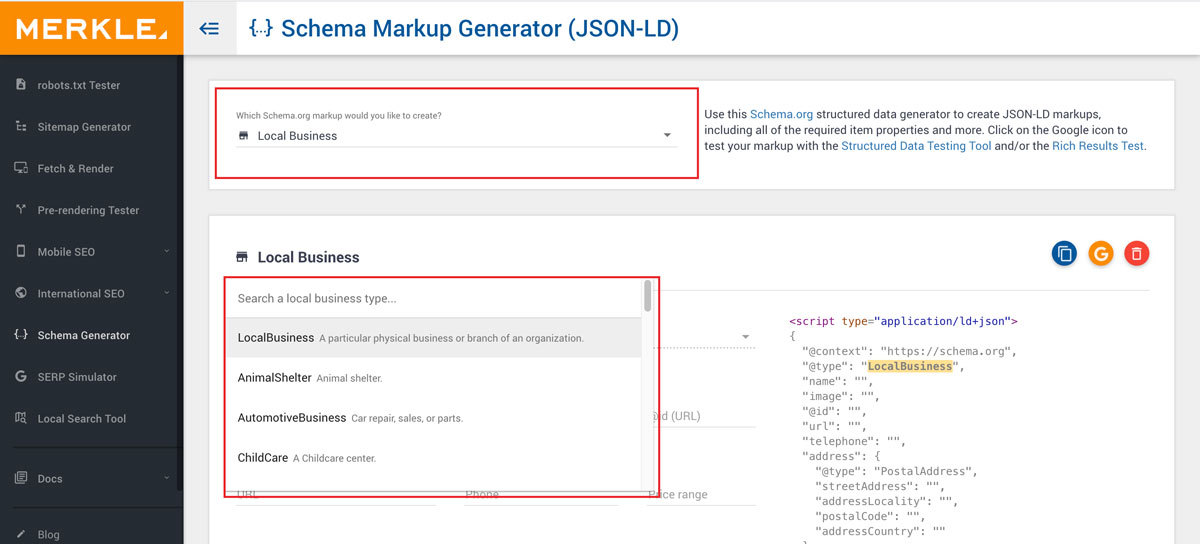This screenshot has height=544, width=1200.
Task: Open the SERP Simulator menu item
Action: click(77, 377)
